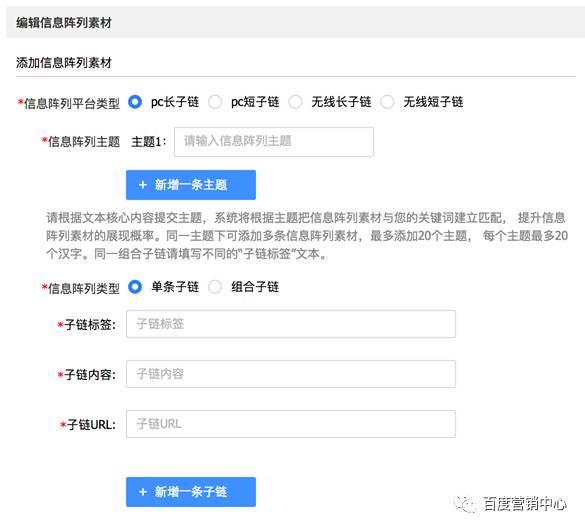
Task: Click the 添加信息阵列素材 section heading
Action: 64,62
